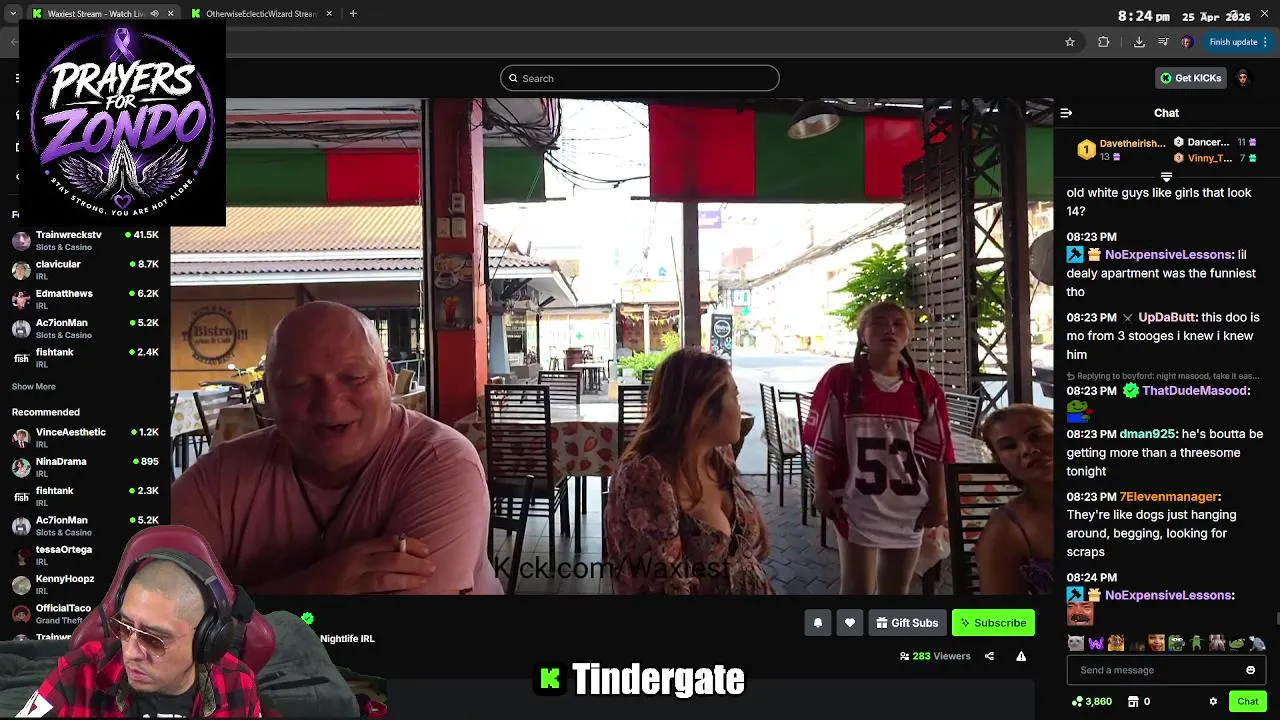This screenshot has width=1280, height=720.
Task: Click the Finish update button
Action: (1239, 42)
